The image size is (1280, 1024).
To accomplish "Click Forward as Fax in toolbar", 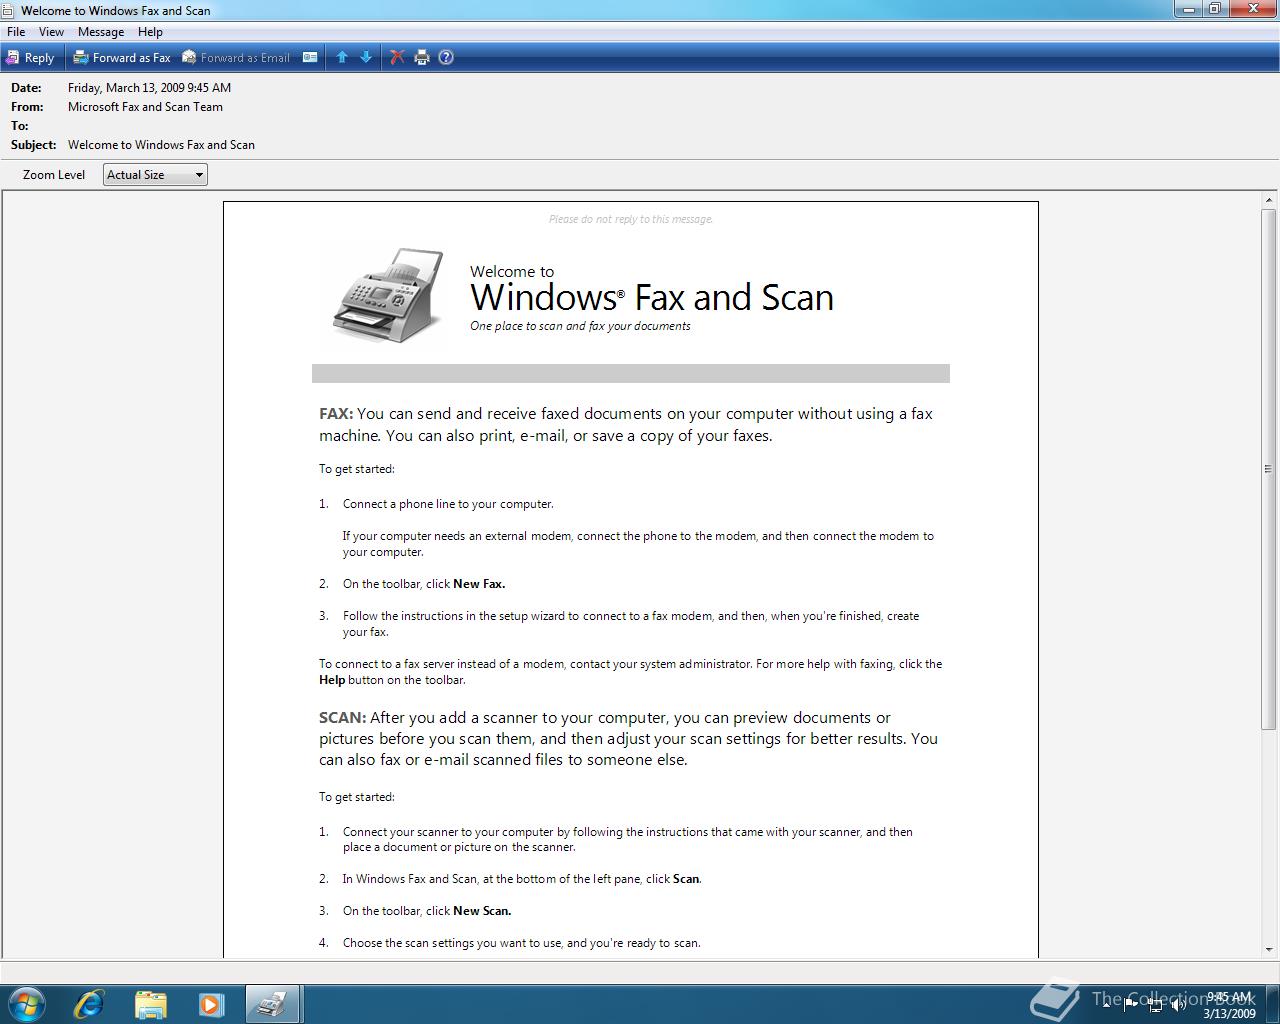I will coord(122,58).
